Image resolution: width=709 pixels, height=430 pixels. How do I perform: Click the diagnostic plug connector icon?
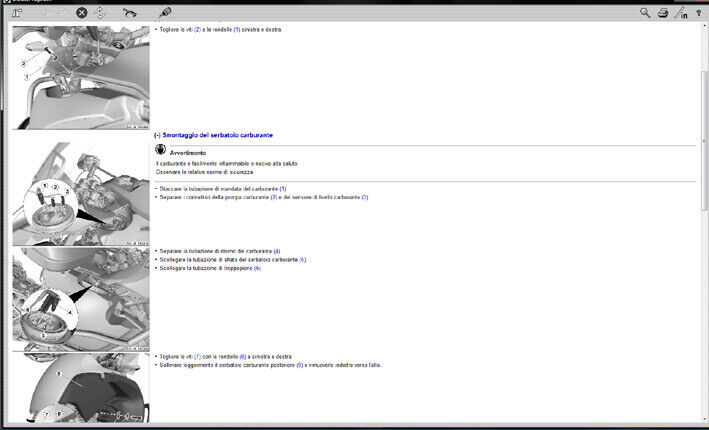click(x=164, y=13)
